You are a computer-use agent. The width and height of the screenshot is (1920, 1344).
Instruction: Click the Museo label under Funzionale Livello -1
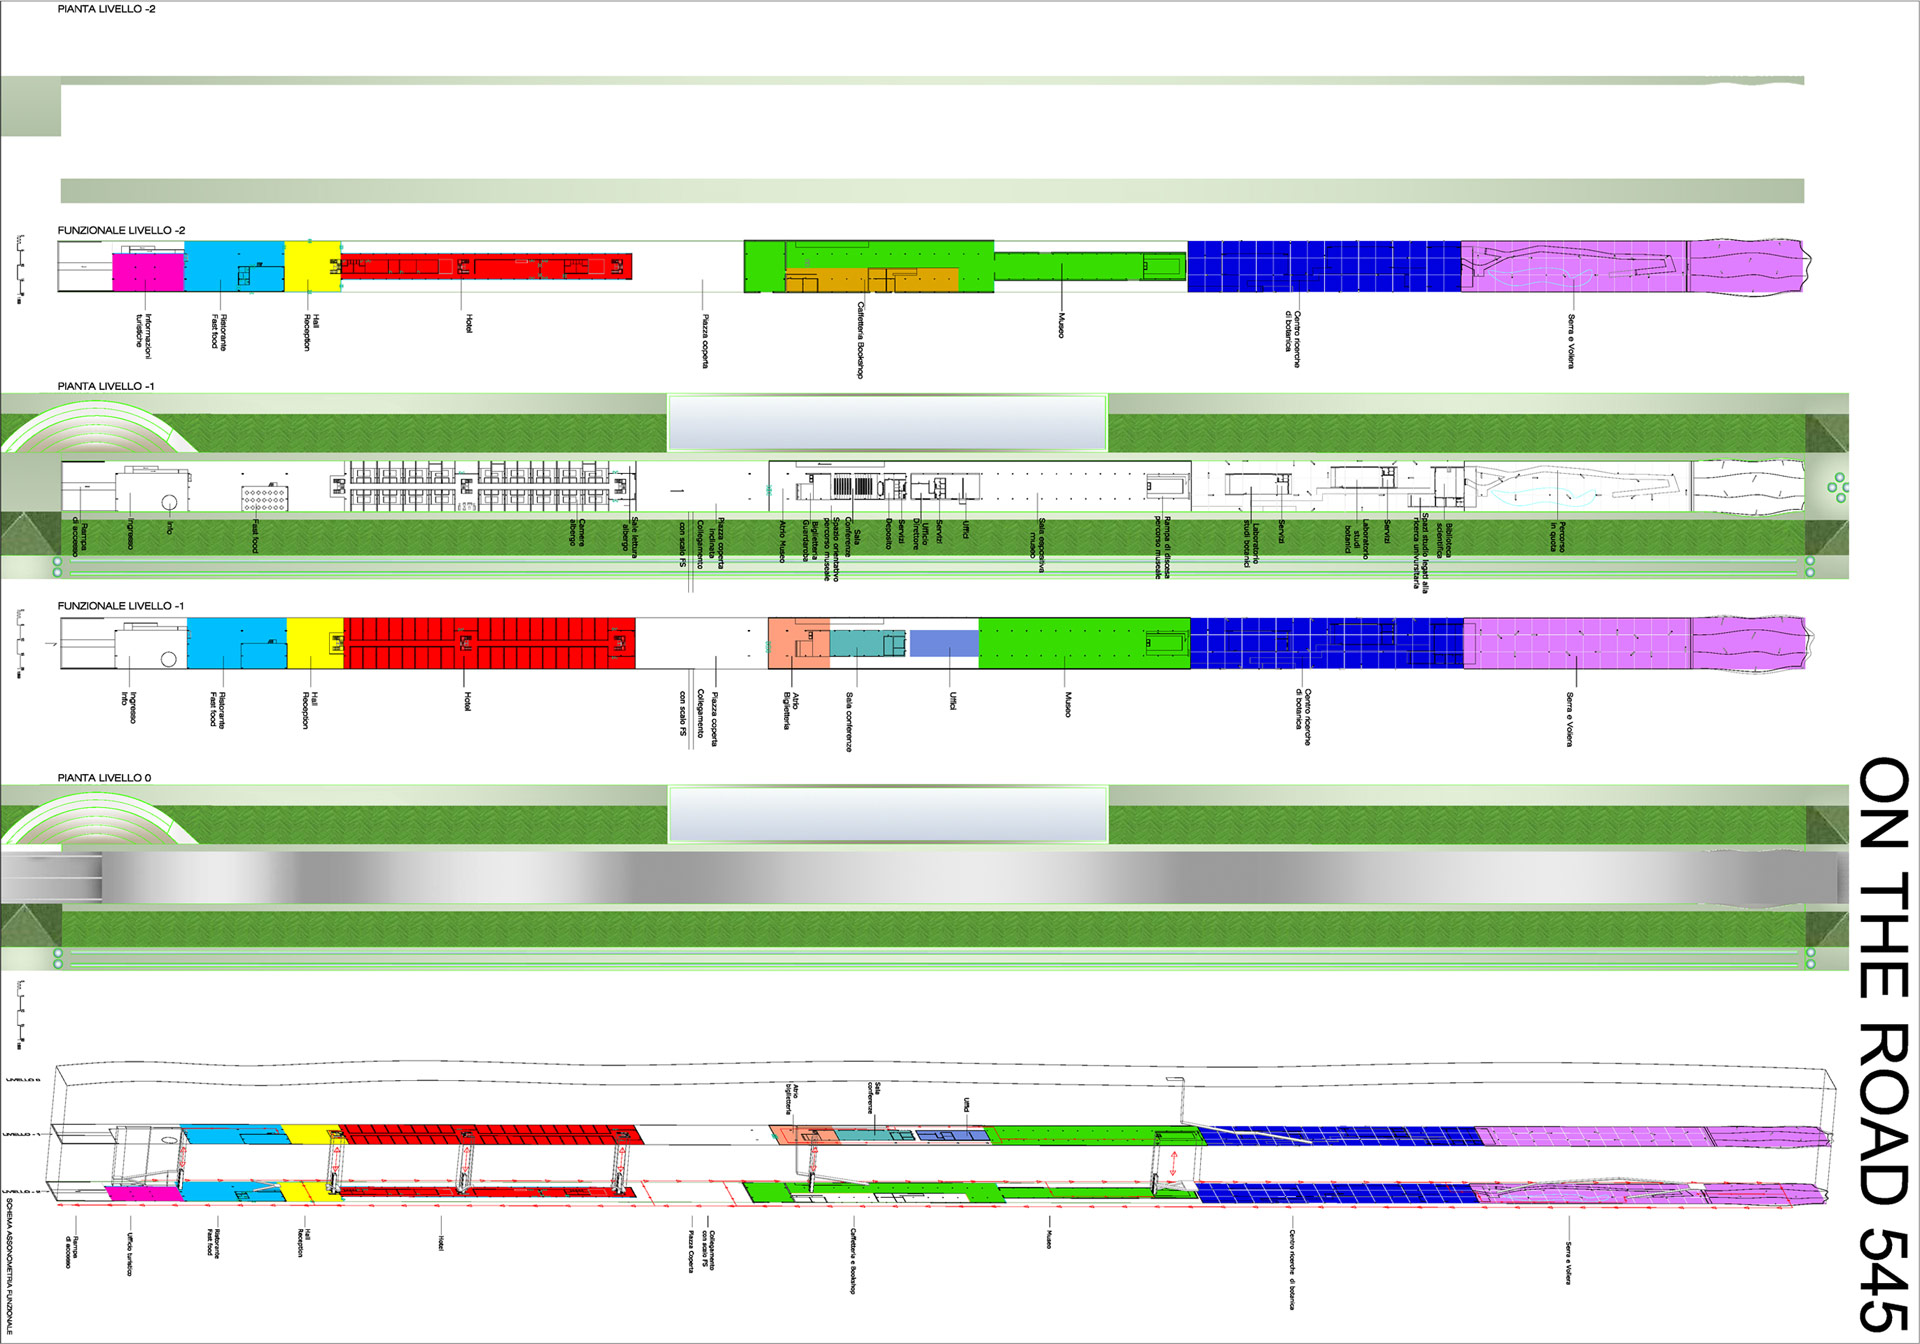point(1068,704)
